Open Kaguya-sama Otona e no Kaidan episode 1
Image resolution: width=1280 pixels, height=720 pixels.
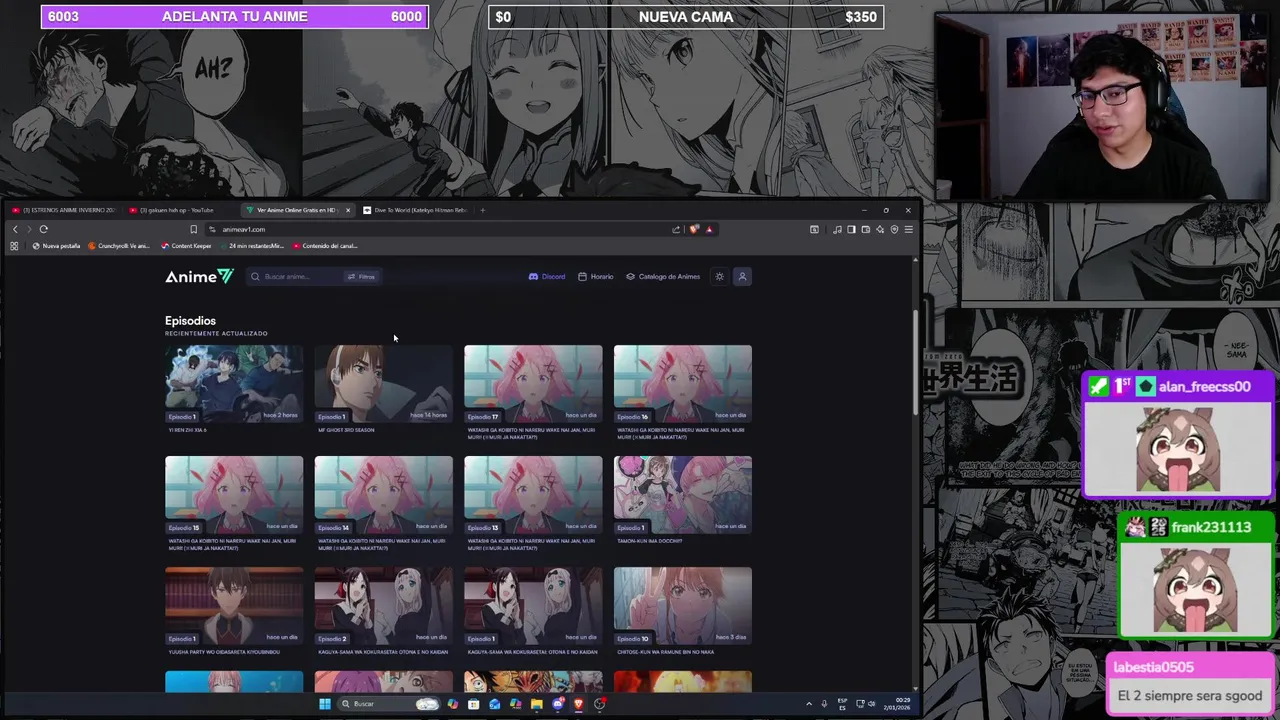click(x=533, y=605)
